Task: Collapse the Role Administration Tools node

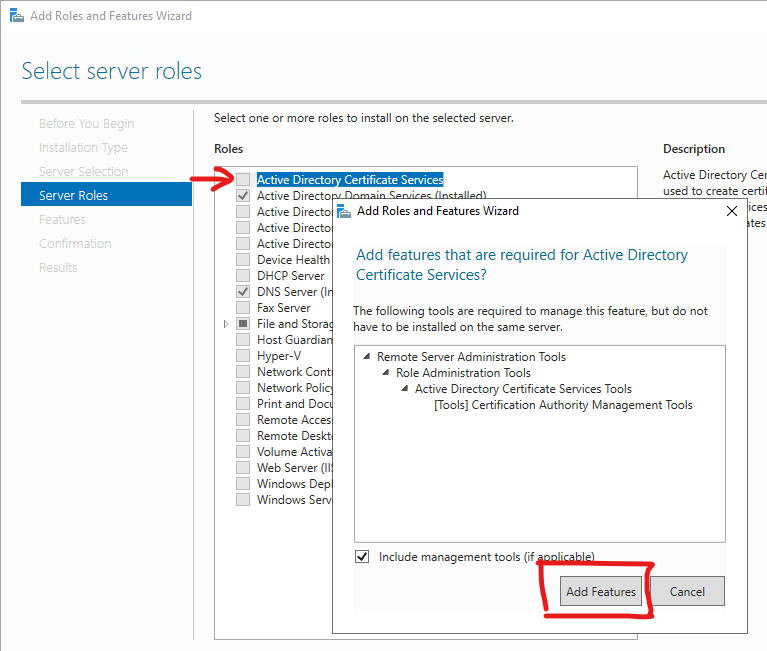Action: coord(386,373)
